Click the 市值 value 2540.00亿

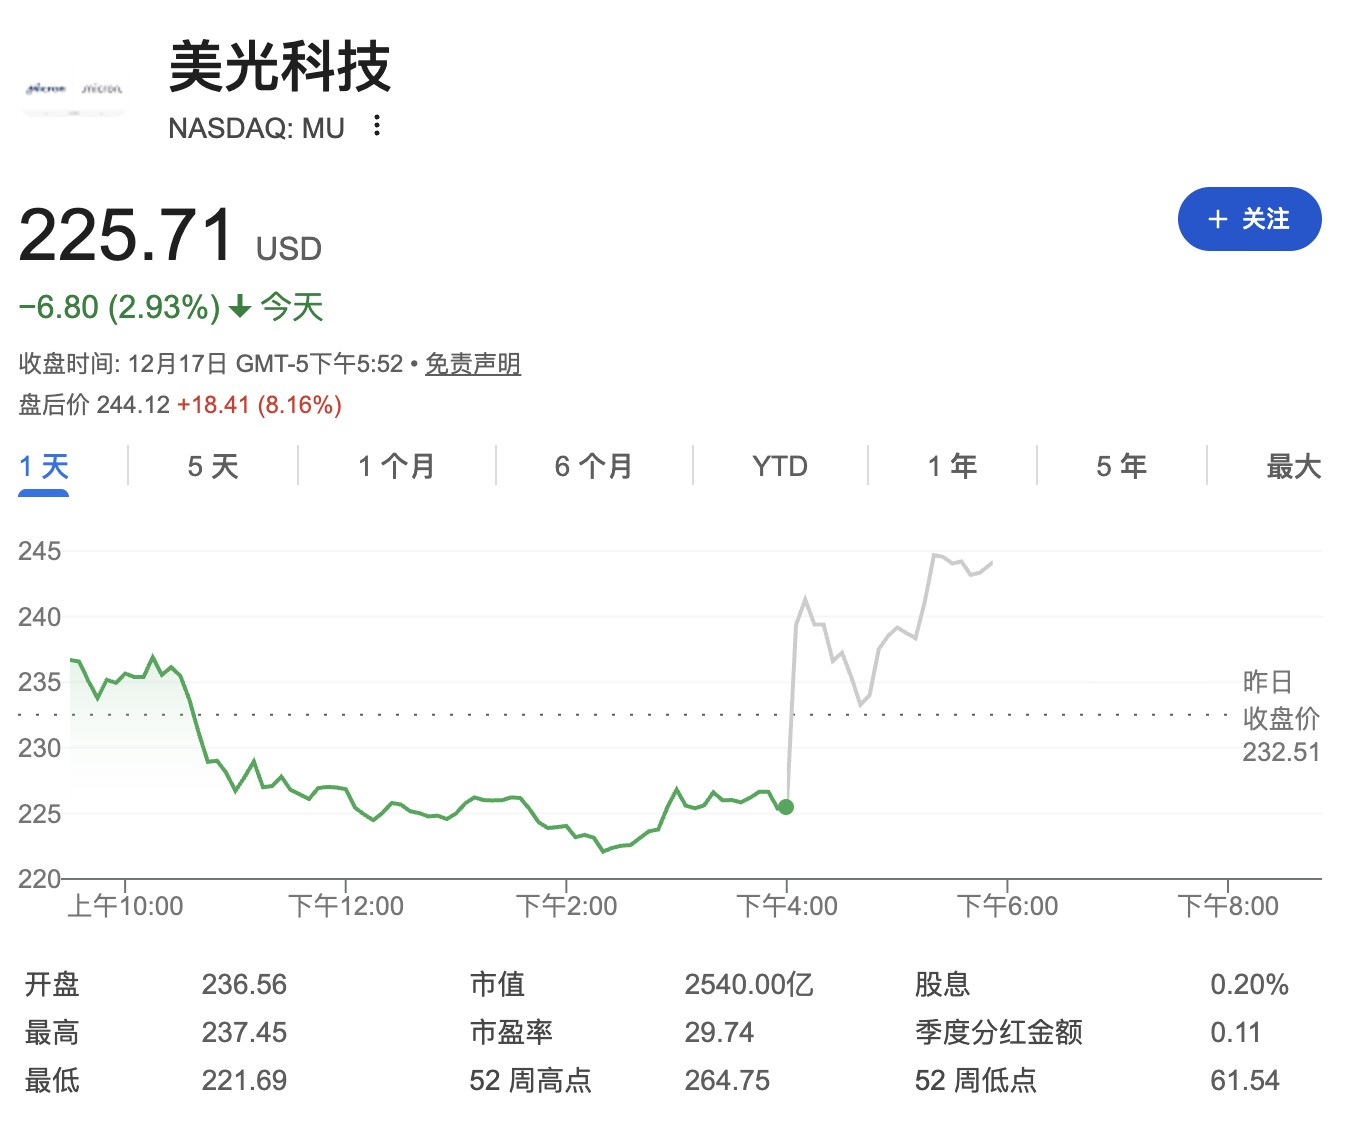[748, 985]
